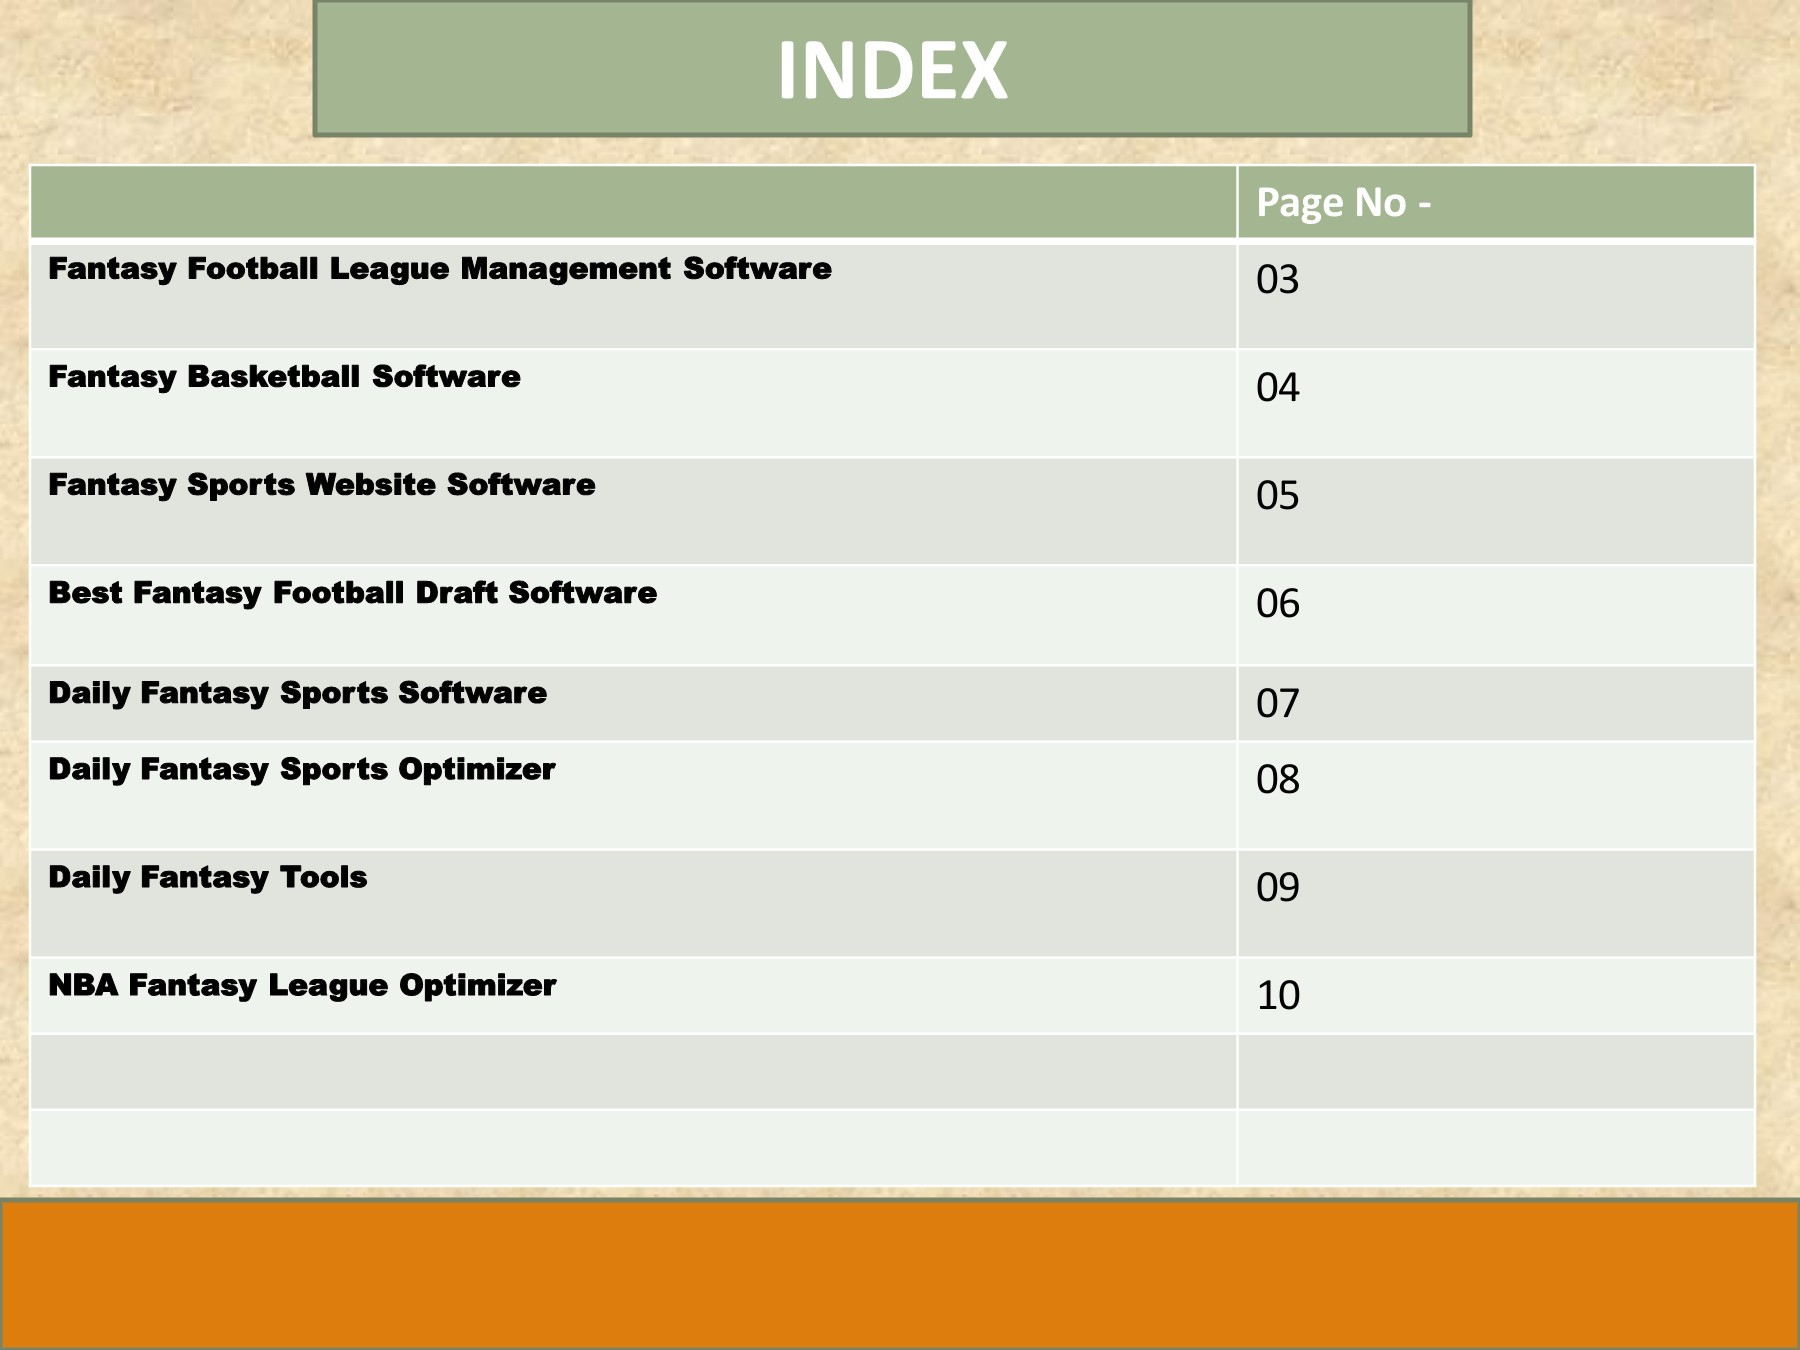Select the 'Page No -' column header
1800x1350 pixels.
point(1343,202)
